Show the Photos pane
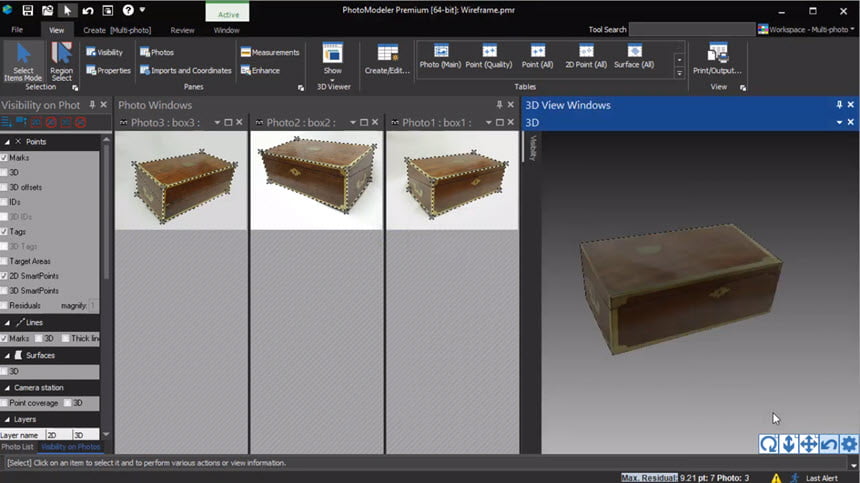Screen dimensions: 860x483 (x=157, y=52)
